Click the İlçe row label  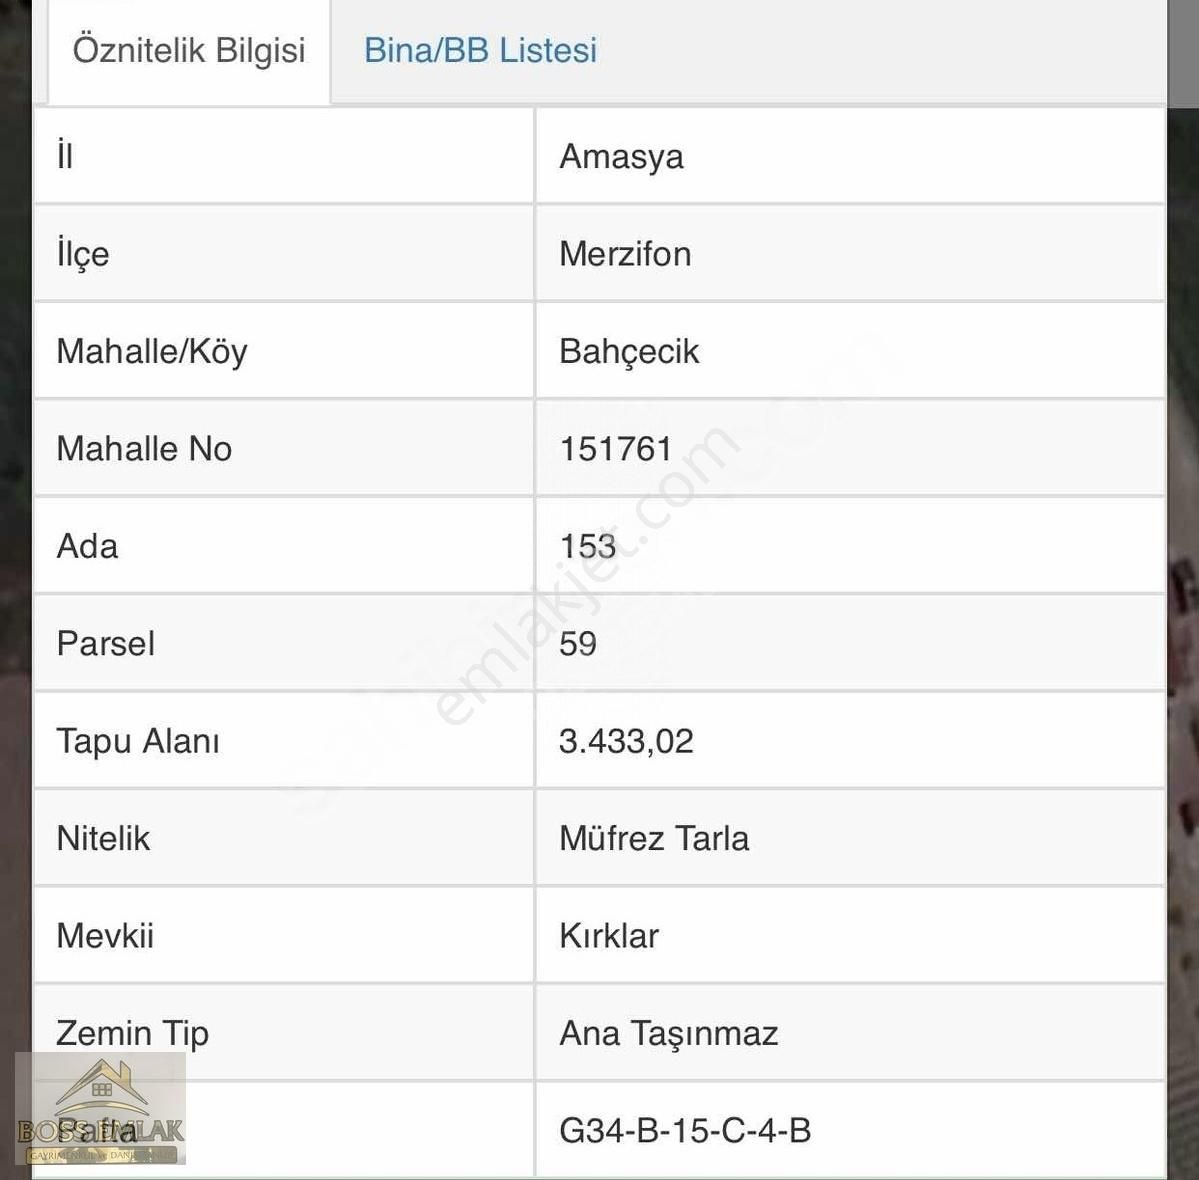[x=83, y=254]
